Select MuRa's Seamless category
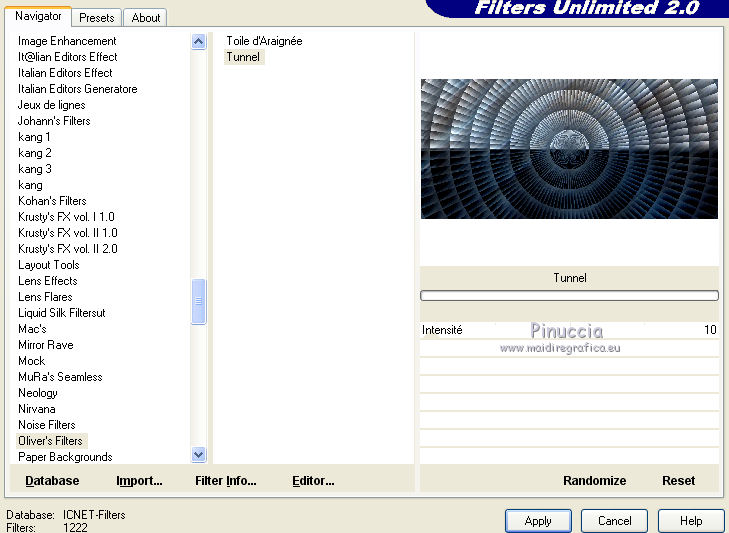This screenshot has height=533, width=729. pyautogui.click(x=60, y=377)
